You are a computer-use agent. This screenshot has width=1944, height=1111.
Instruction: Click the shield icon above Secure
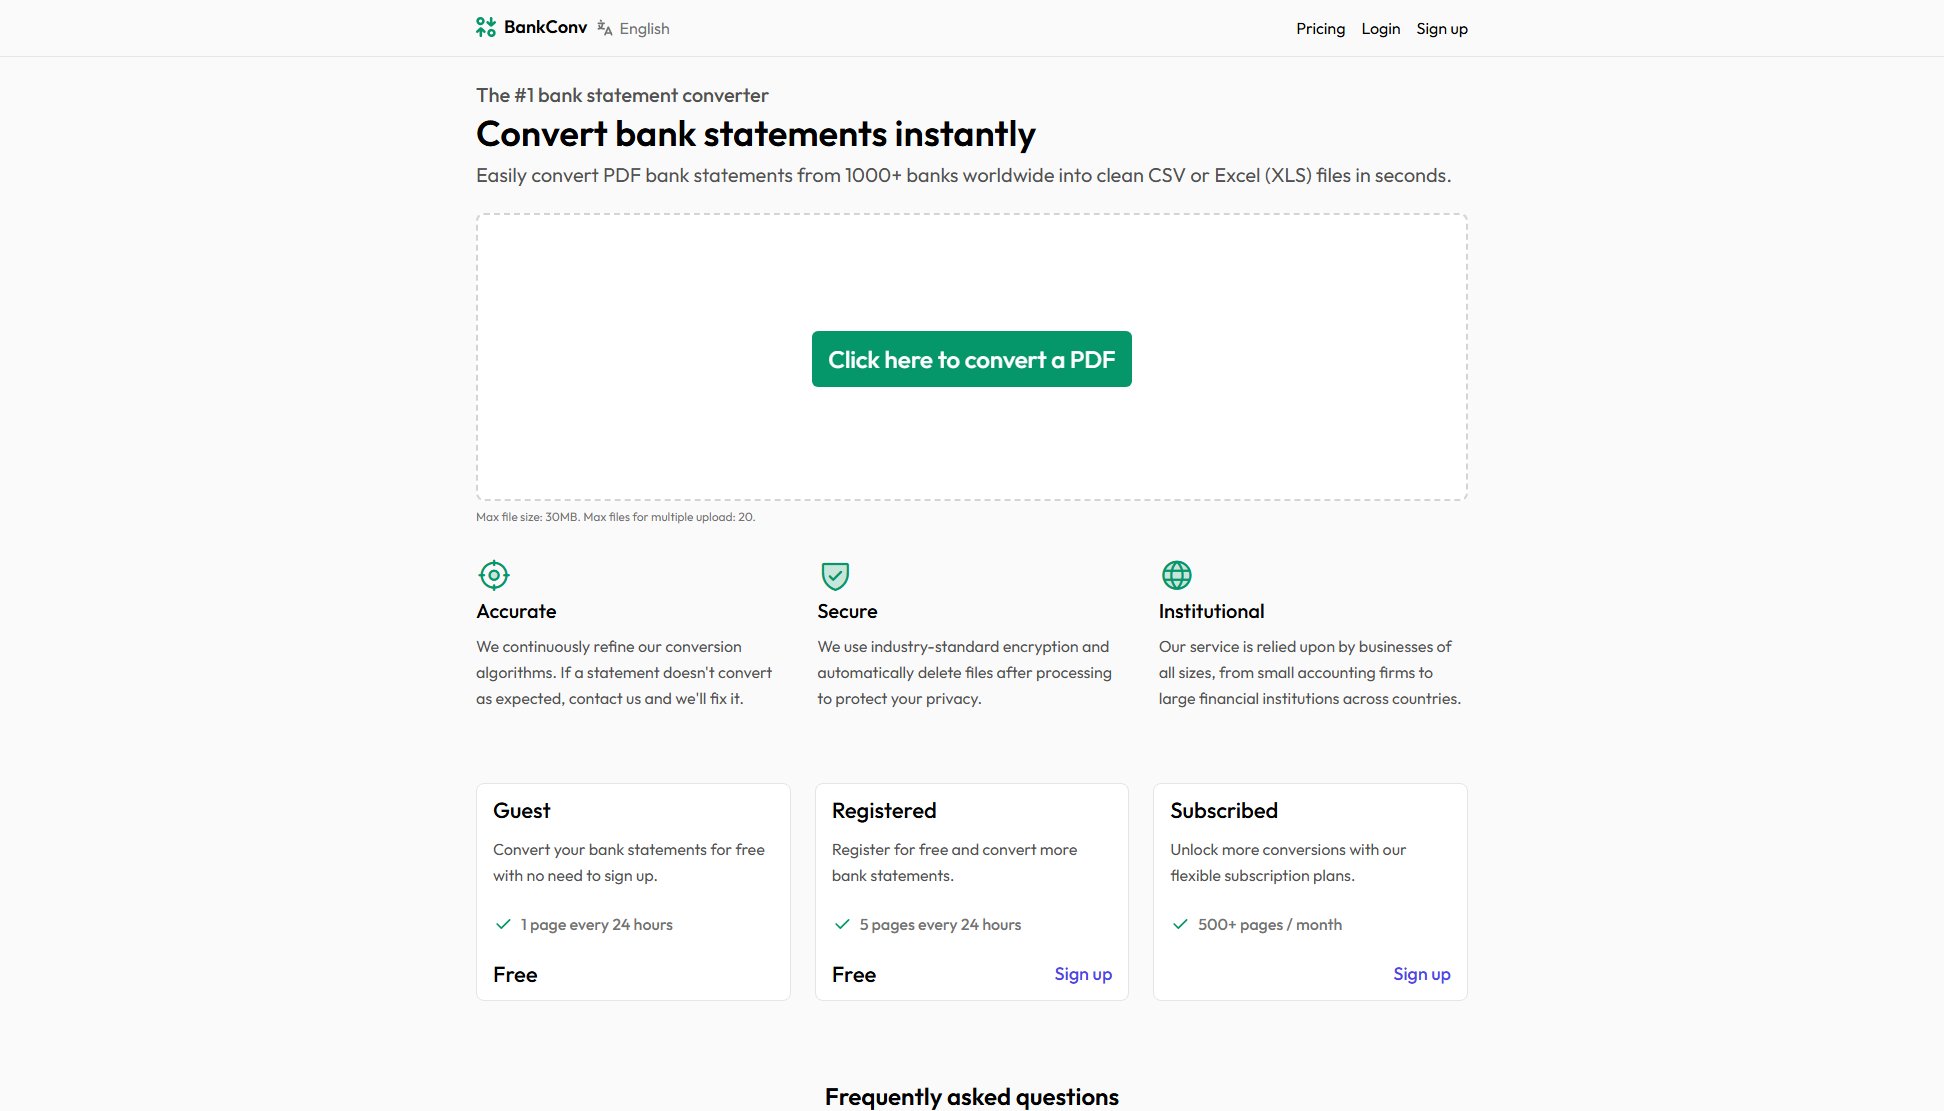[x=835, y=575]
